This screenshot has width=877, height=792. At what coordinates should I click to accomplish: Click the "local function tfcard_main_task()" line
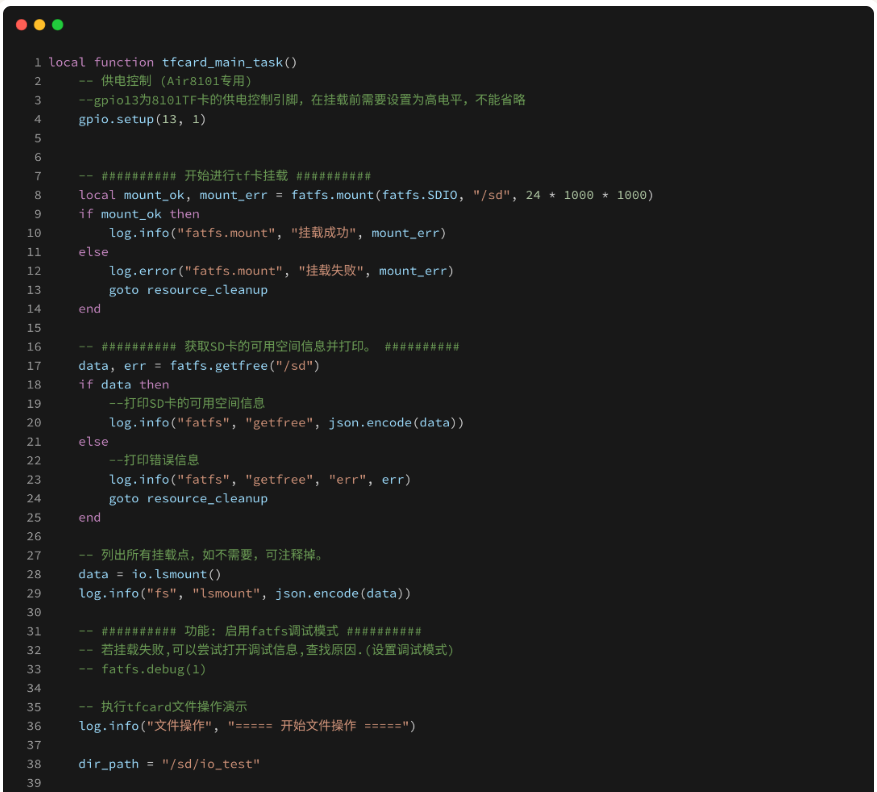173,62
